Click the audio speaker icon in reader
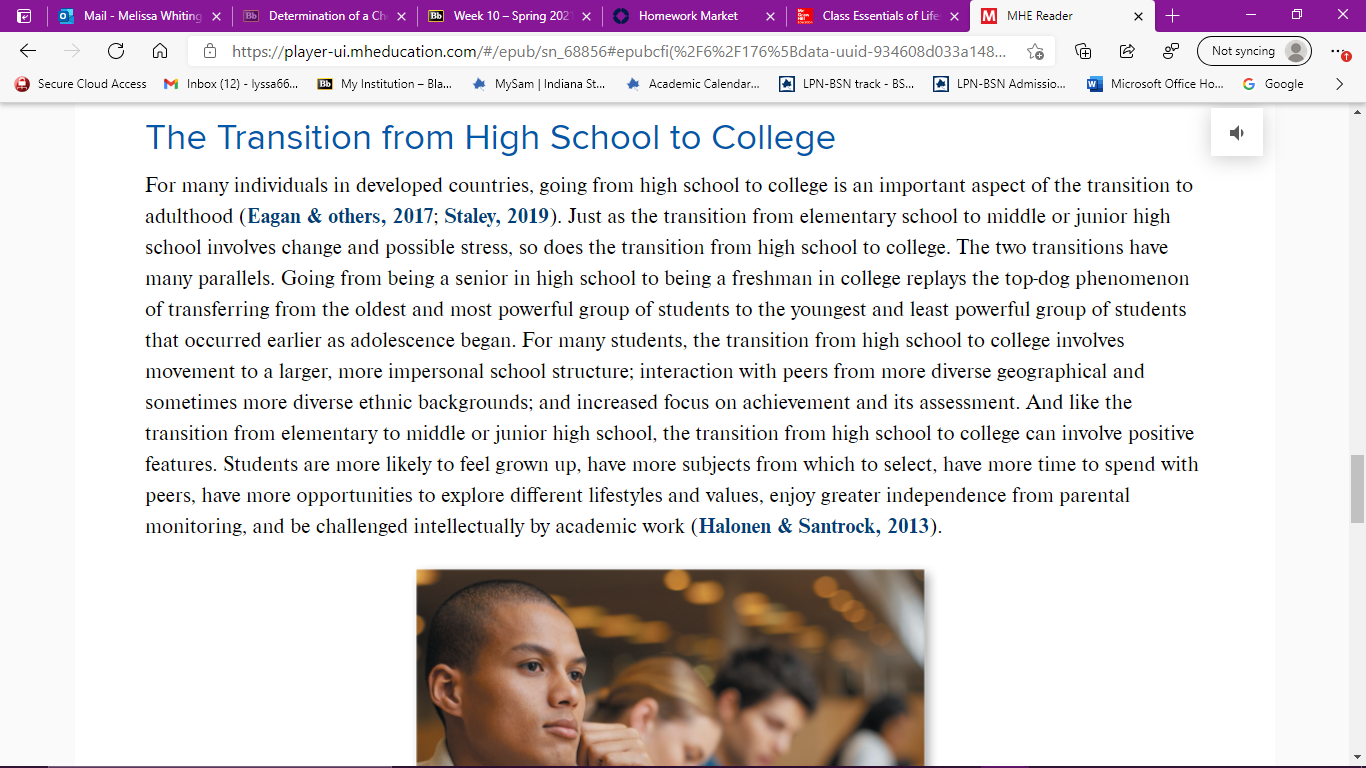 tap(1237, 133)
